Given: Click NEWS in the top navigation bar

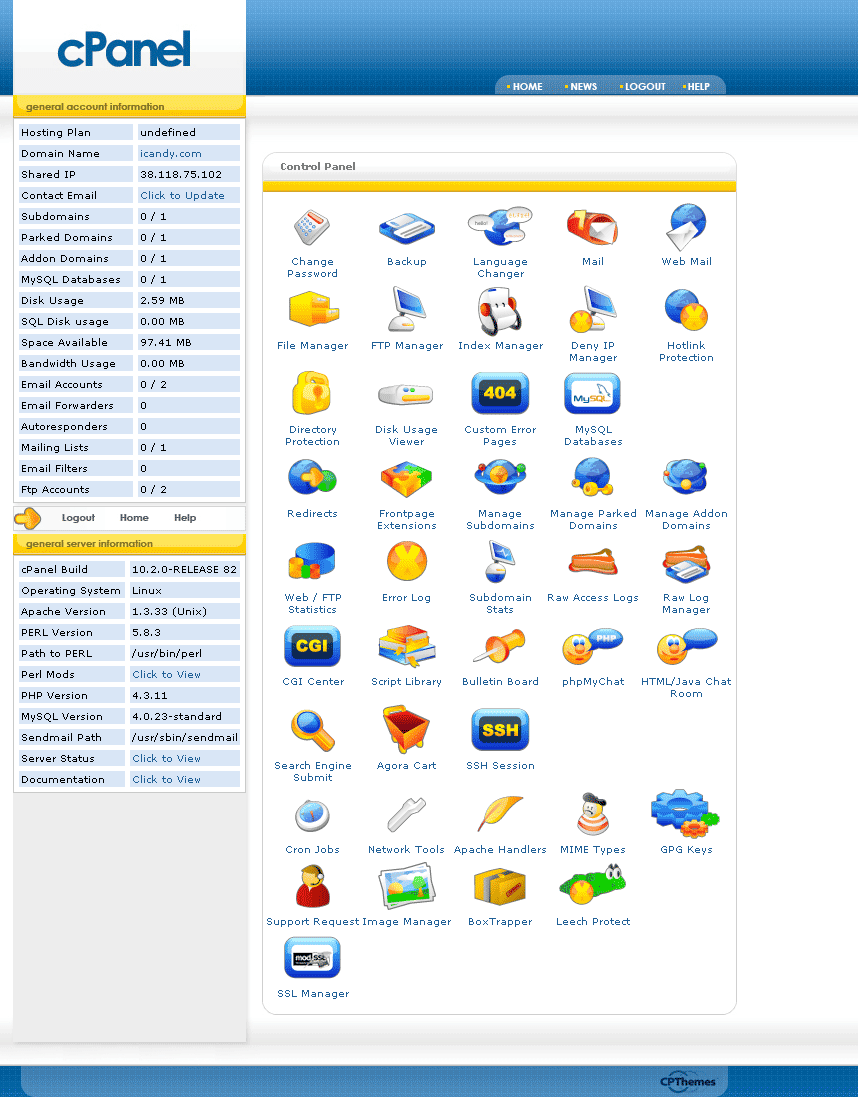Looking at the screenshot, I should 583,87.
